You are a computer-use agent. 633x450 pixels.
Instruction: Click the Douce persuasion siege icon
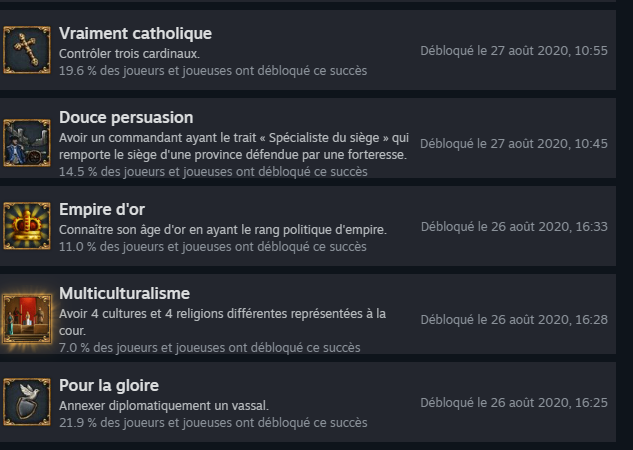(x=27, y=143)
